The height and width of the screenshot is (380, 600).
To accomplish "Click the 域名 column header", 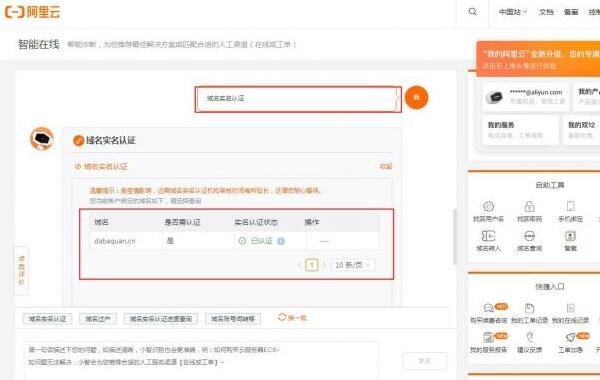I will (x=101, y=222).
